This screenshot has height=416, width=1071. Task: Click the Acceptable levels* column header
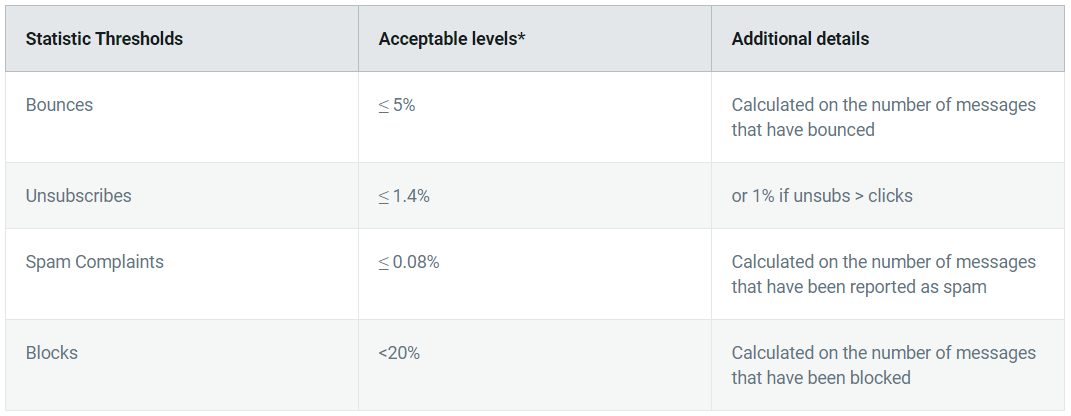point(451,39)
